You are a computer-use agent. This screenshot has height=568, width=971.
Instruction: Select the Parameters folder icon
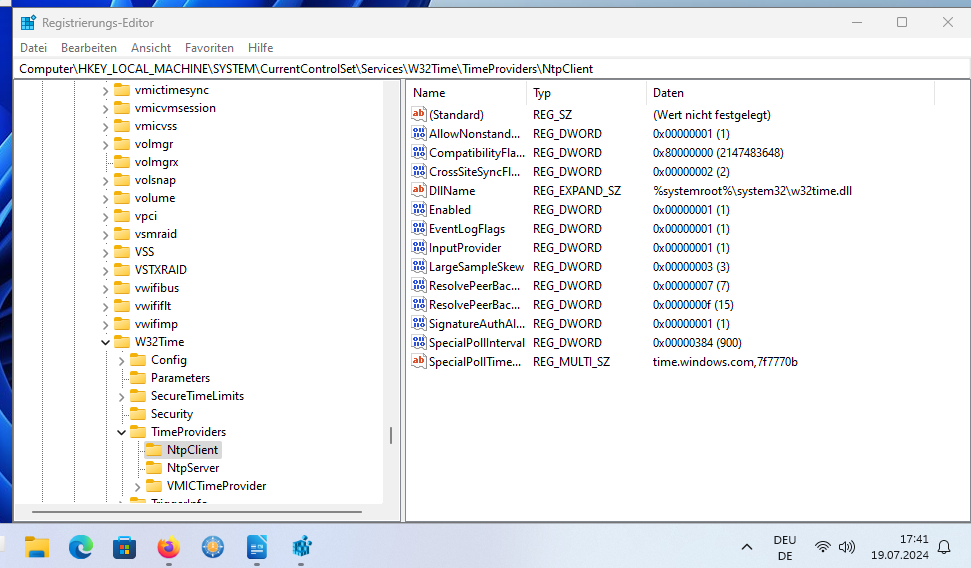[x=138, y=377]
